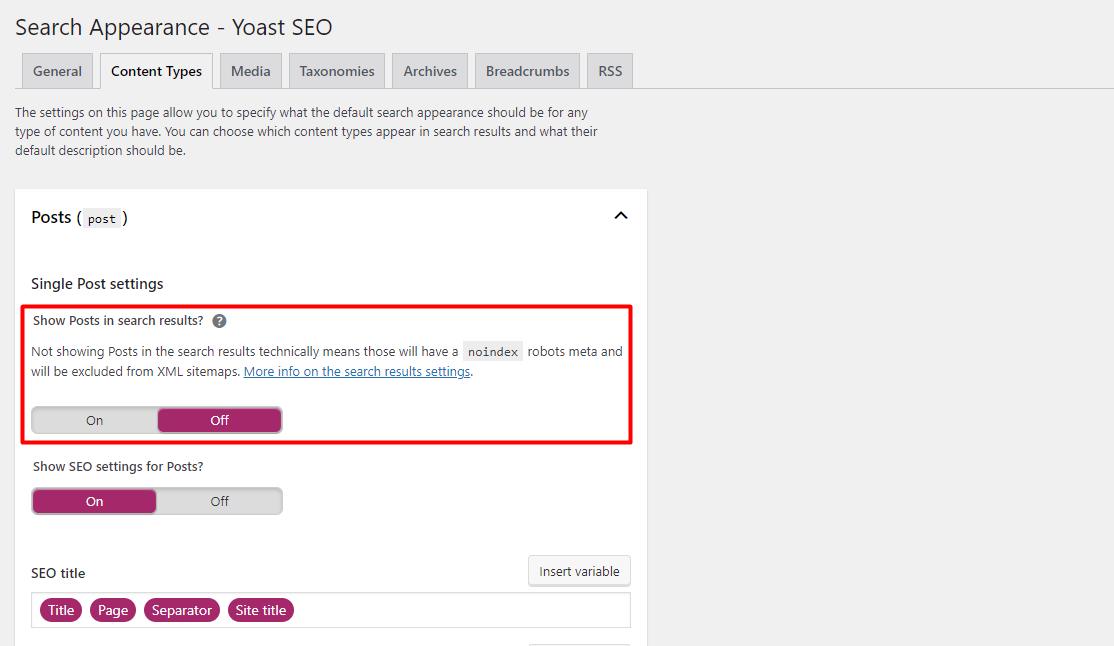
Task: Select the Title variable pill in SEO title
Action: pyautogui.click(x=60, y=609)
